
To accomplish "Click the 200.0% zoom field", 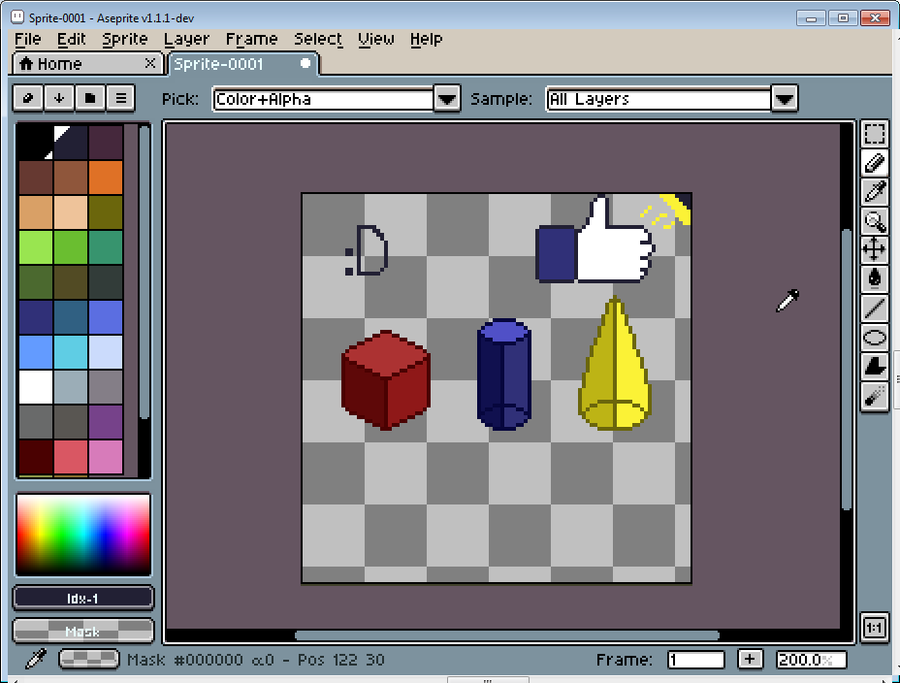I will coord(811,659).
